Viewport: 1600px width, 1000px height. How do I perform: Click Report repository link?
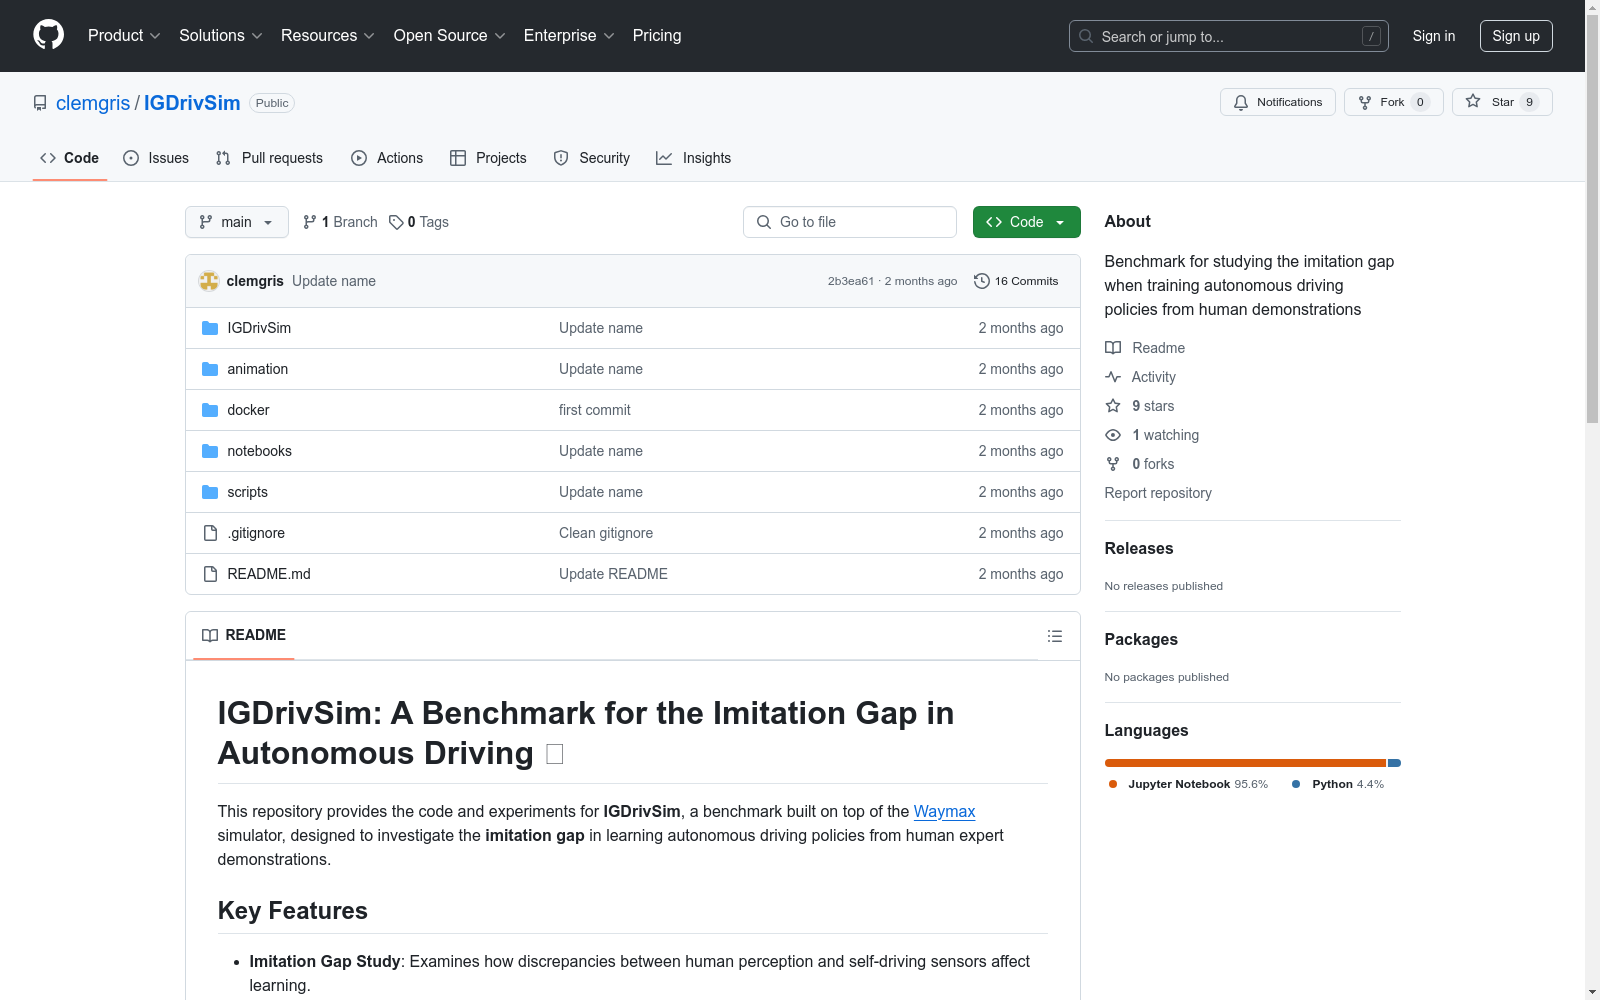click(x=1158, y=493)
